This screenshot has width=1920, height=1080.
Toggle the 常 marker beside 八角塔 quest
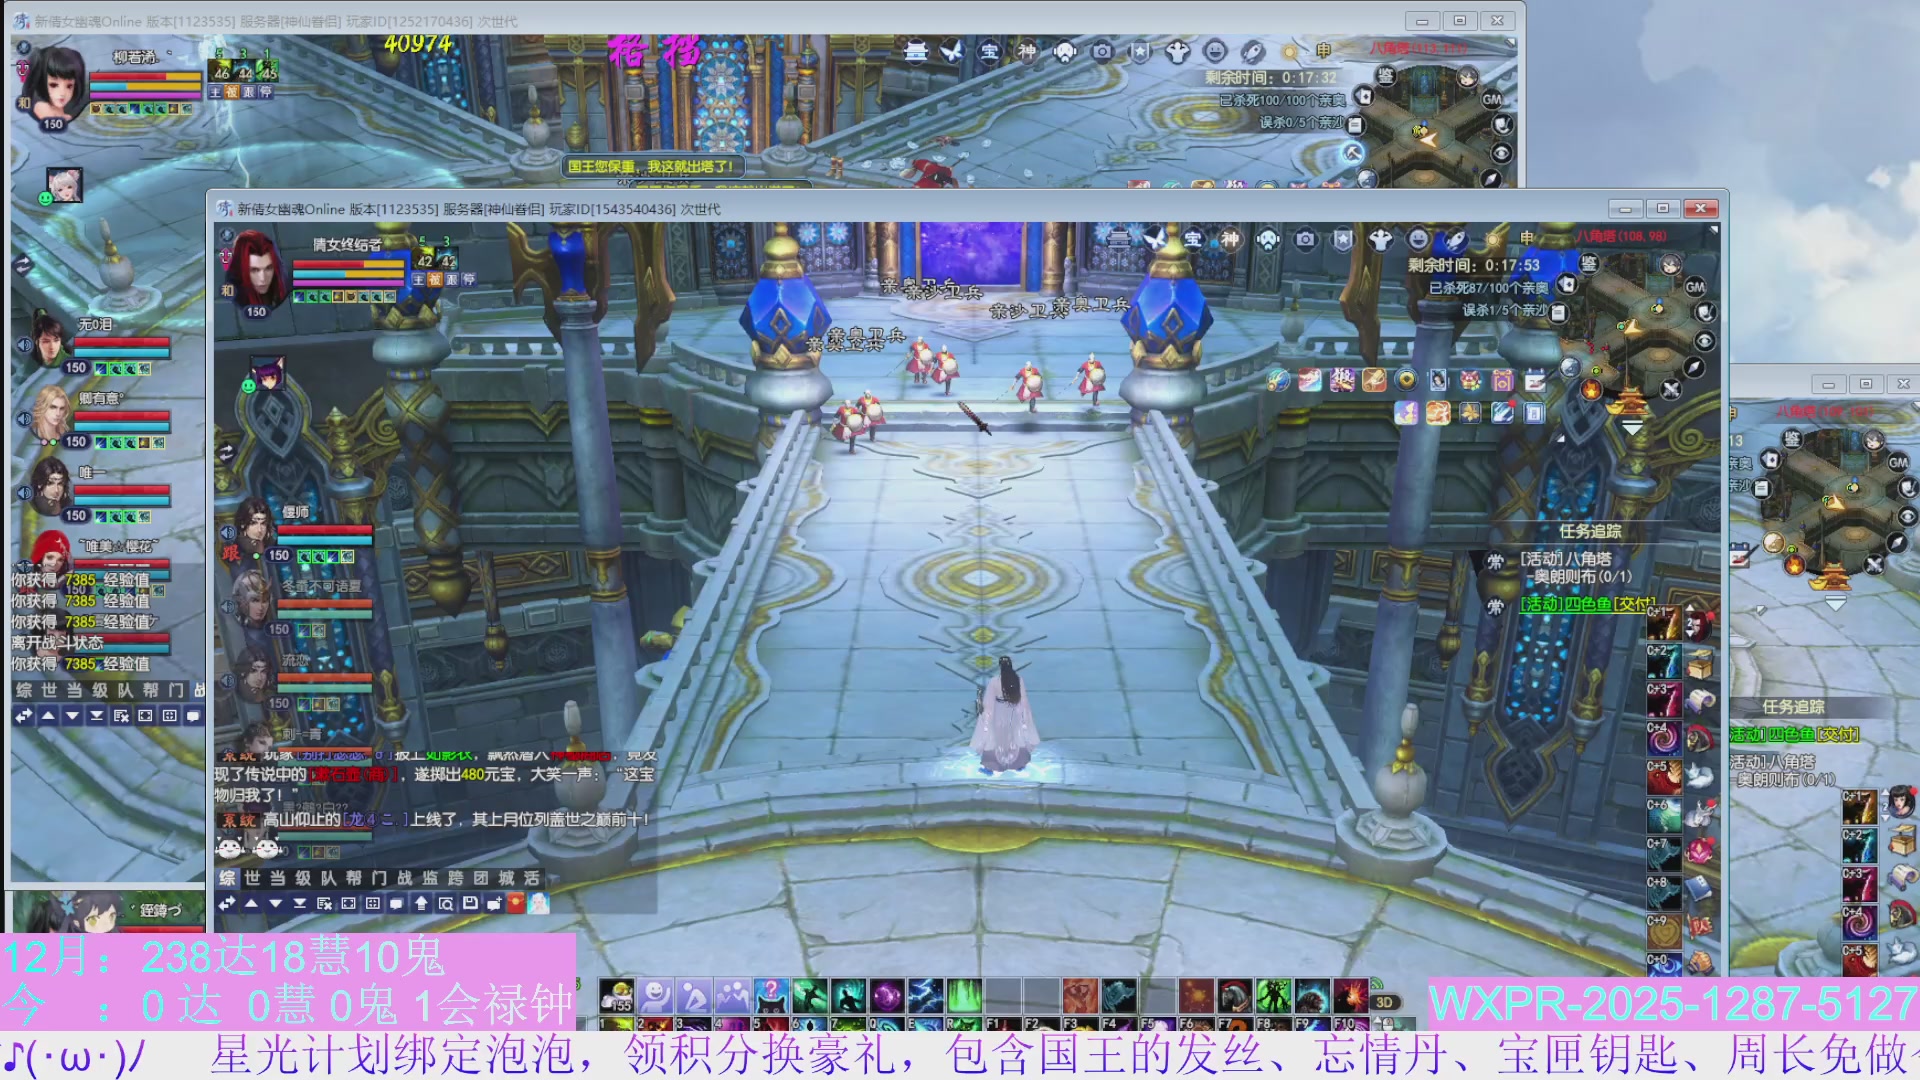tap(1495, 561)
